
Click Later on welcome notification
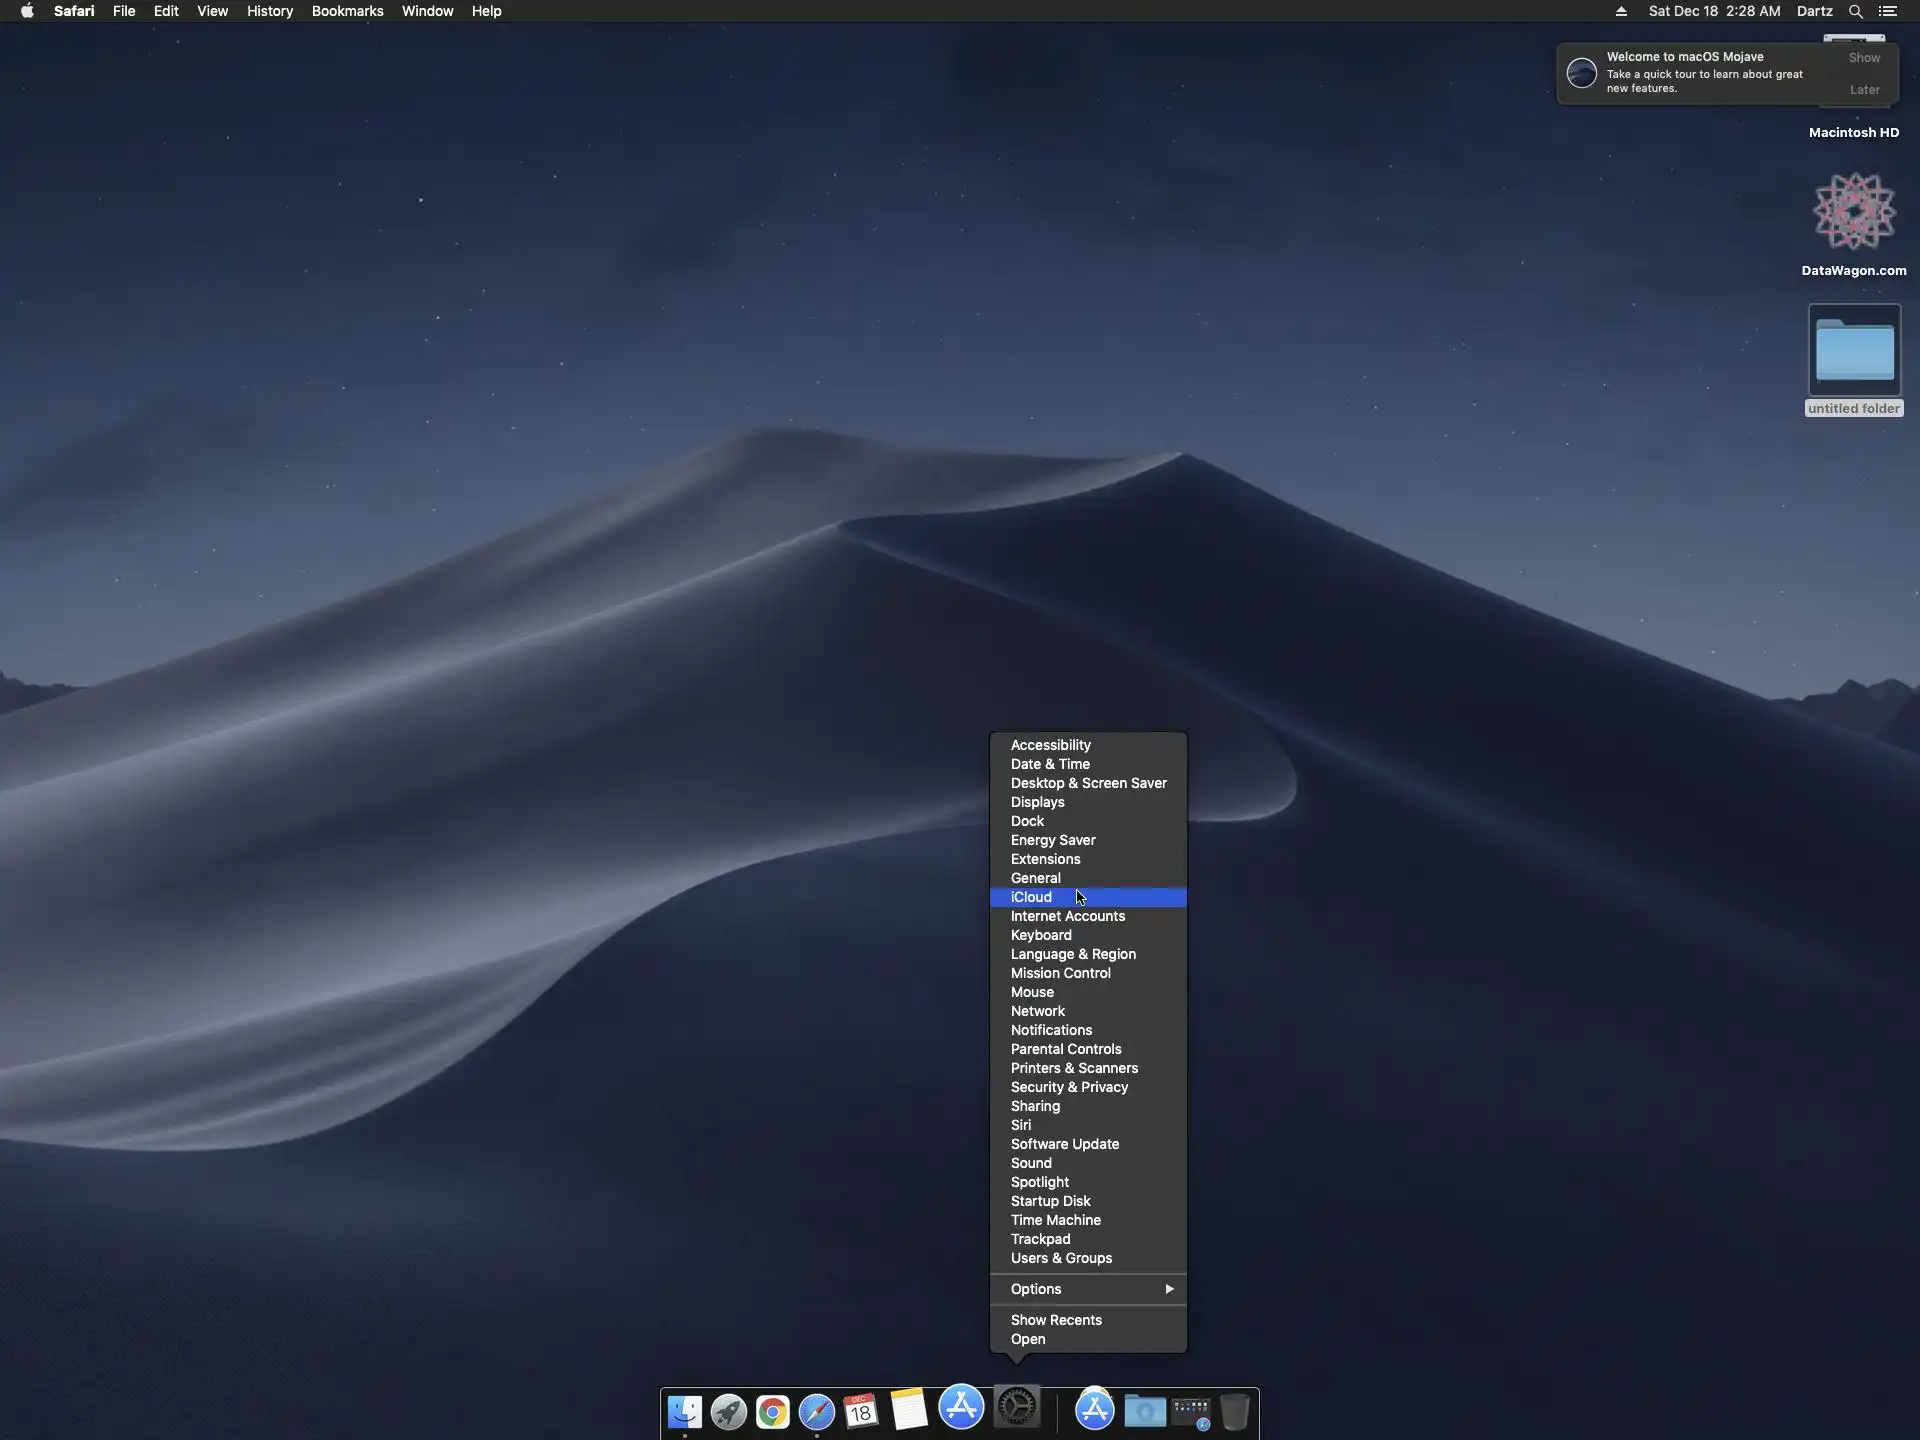tap(1864, 90)
